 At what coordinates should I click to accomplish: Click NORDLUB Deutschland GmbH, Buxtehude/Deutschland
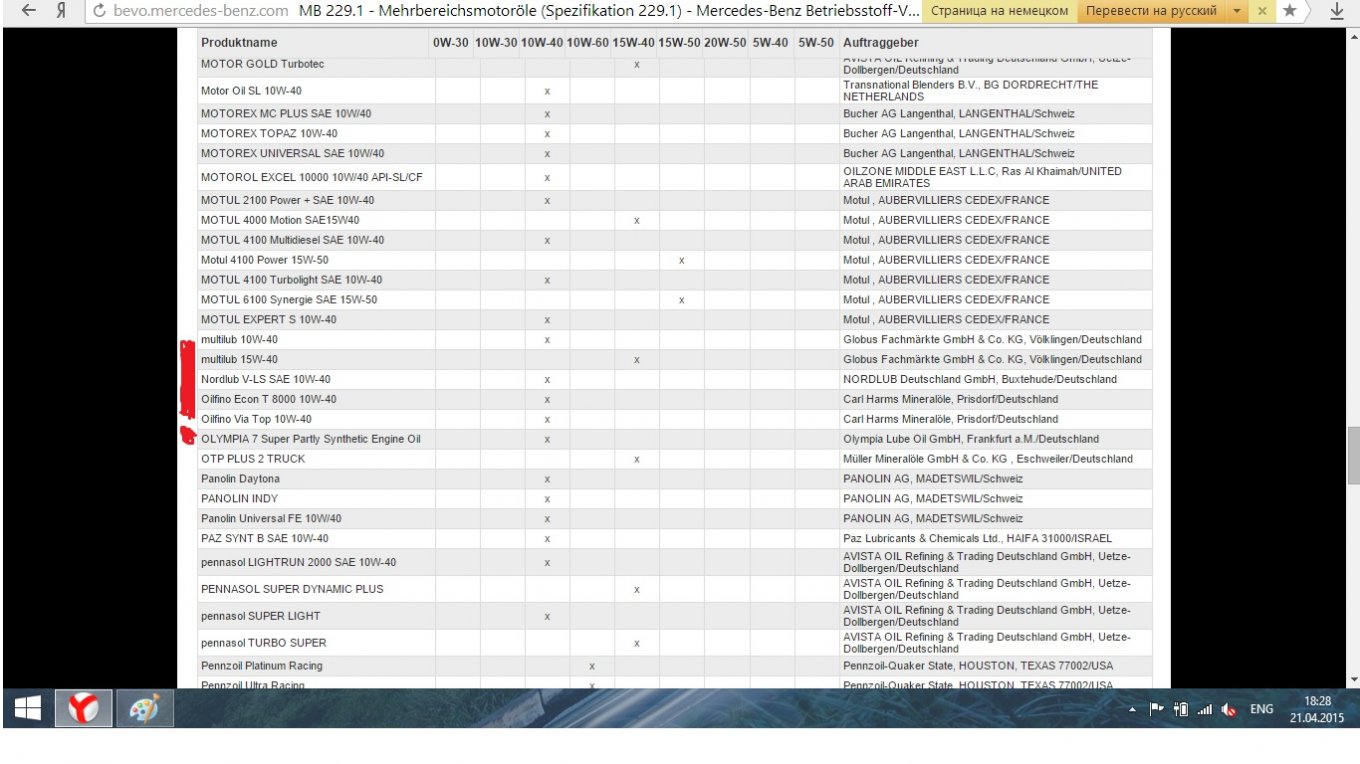(980, 380)
